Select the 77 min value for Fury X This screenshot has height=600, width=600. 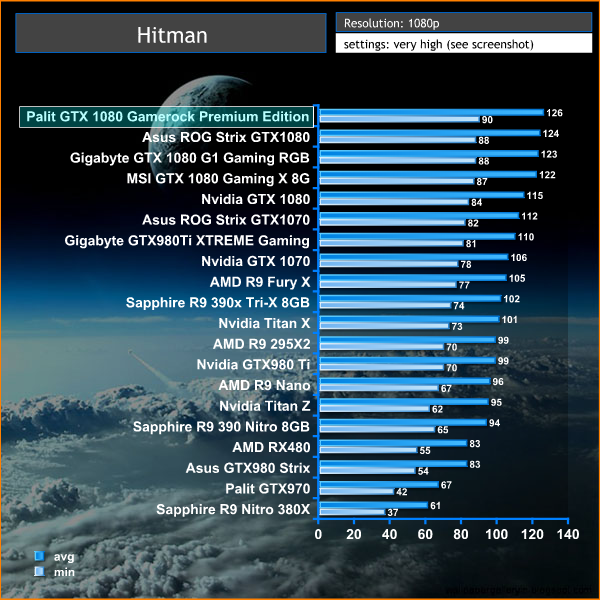464,285
